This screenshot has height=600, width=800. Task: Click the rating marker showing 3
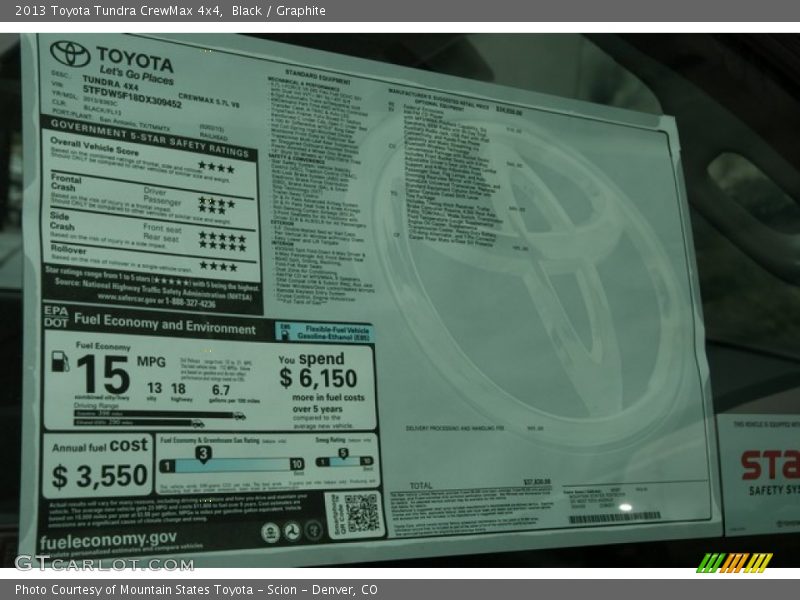pos(203,454)
